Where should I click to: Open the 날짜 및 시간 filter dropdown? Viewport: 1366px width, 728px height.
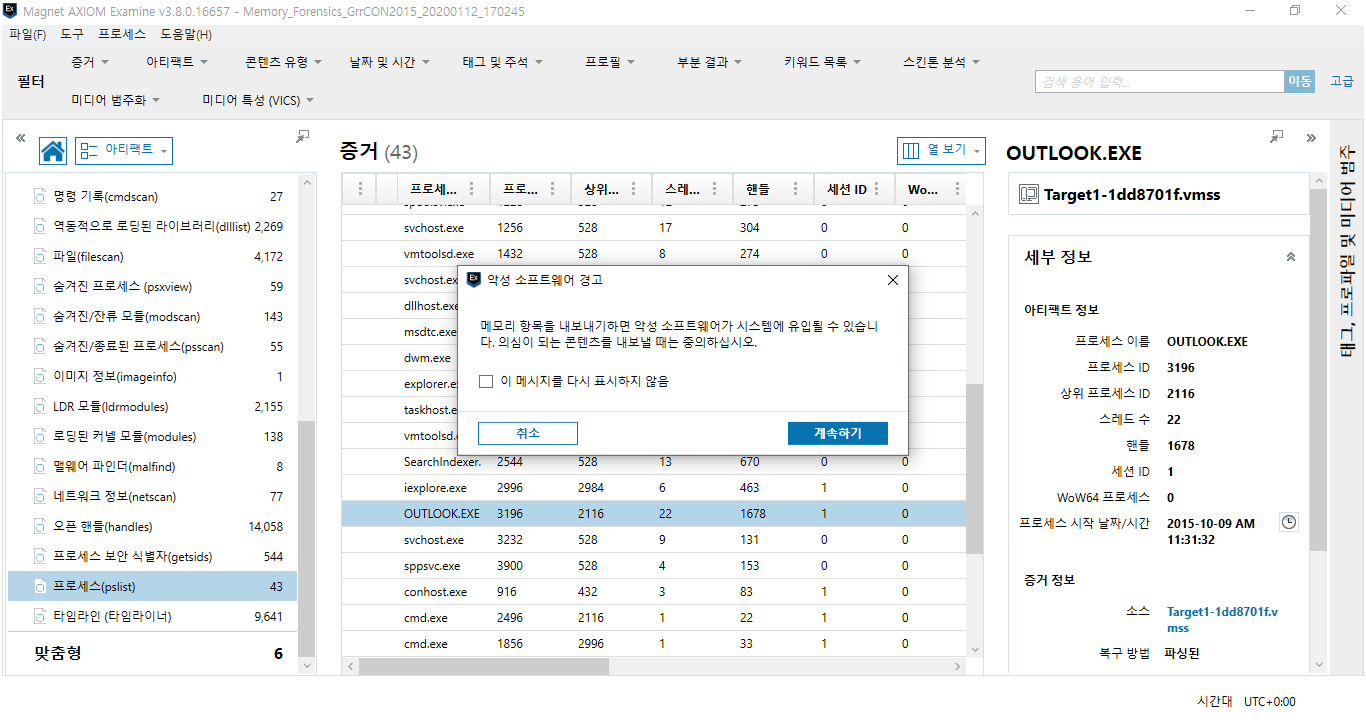pyautogui.click(x=389, y=62)
